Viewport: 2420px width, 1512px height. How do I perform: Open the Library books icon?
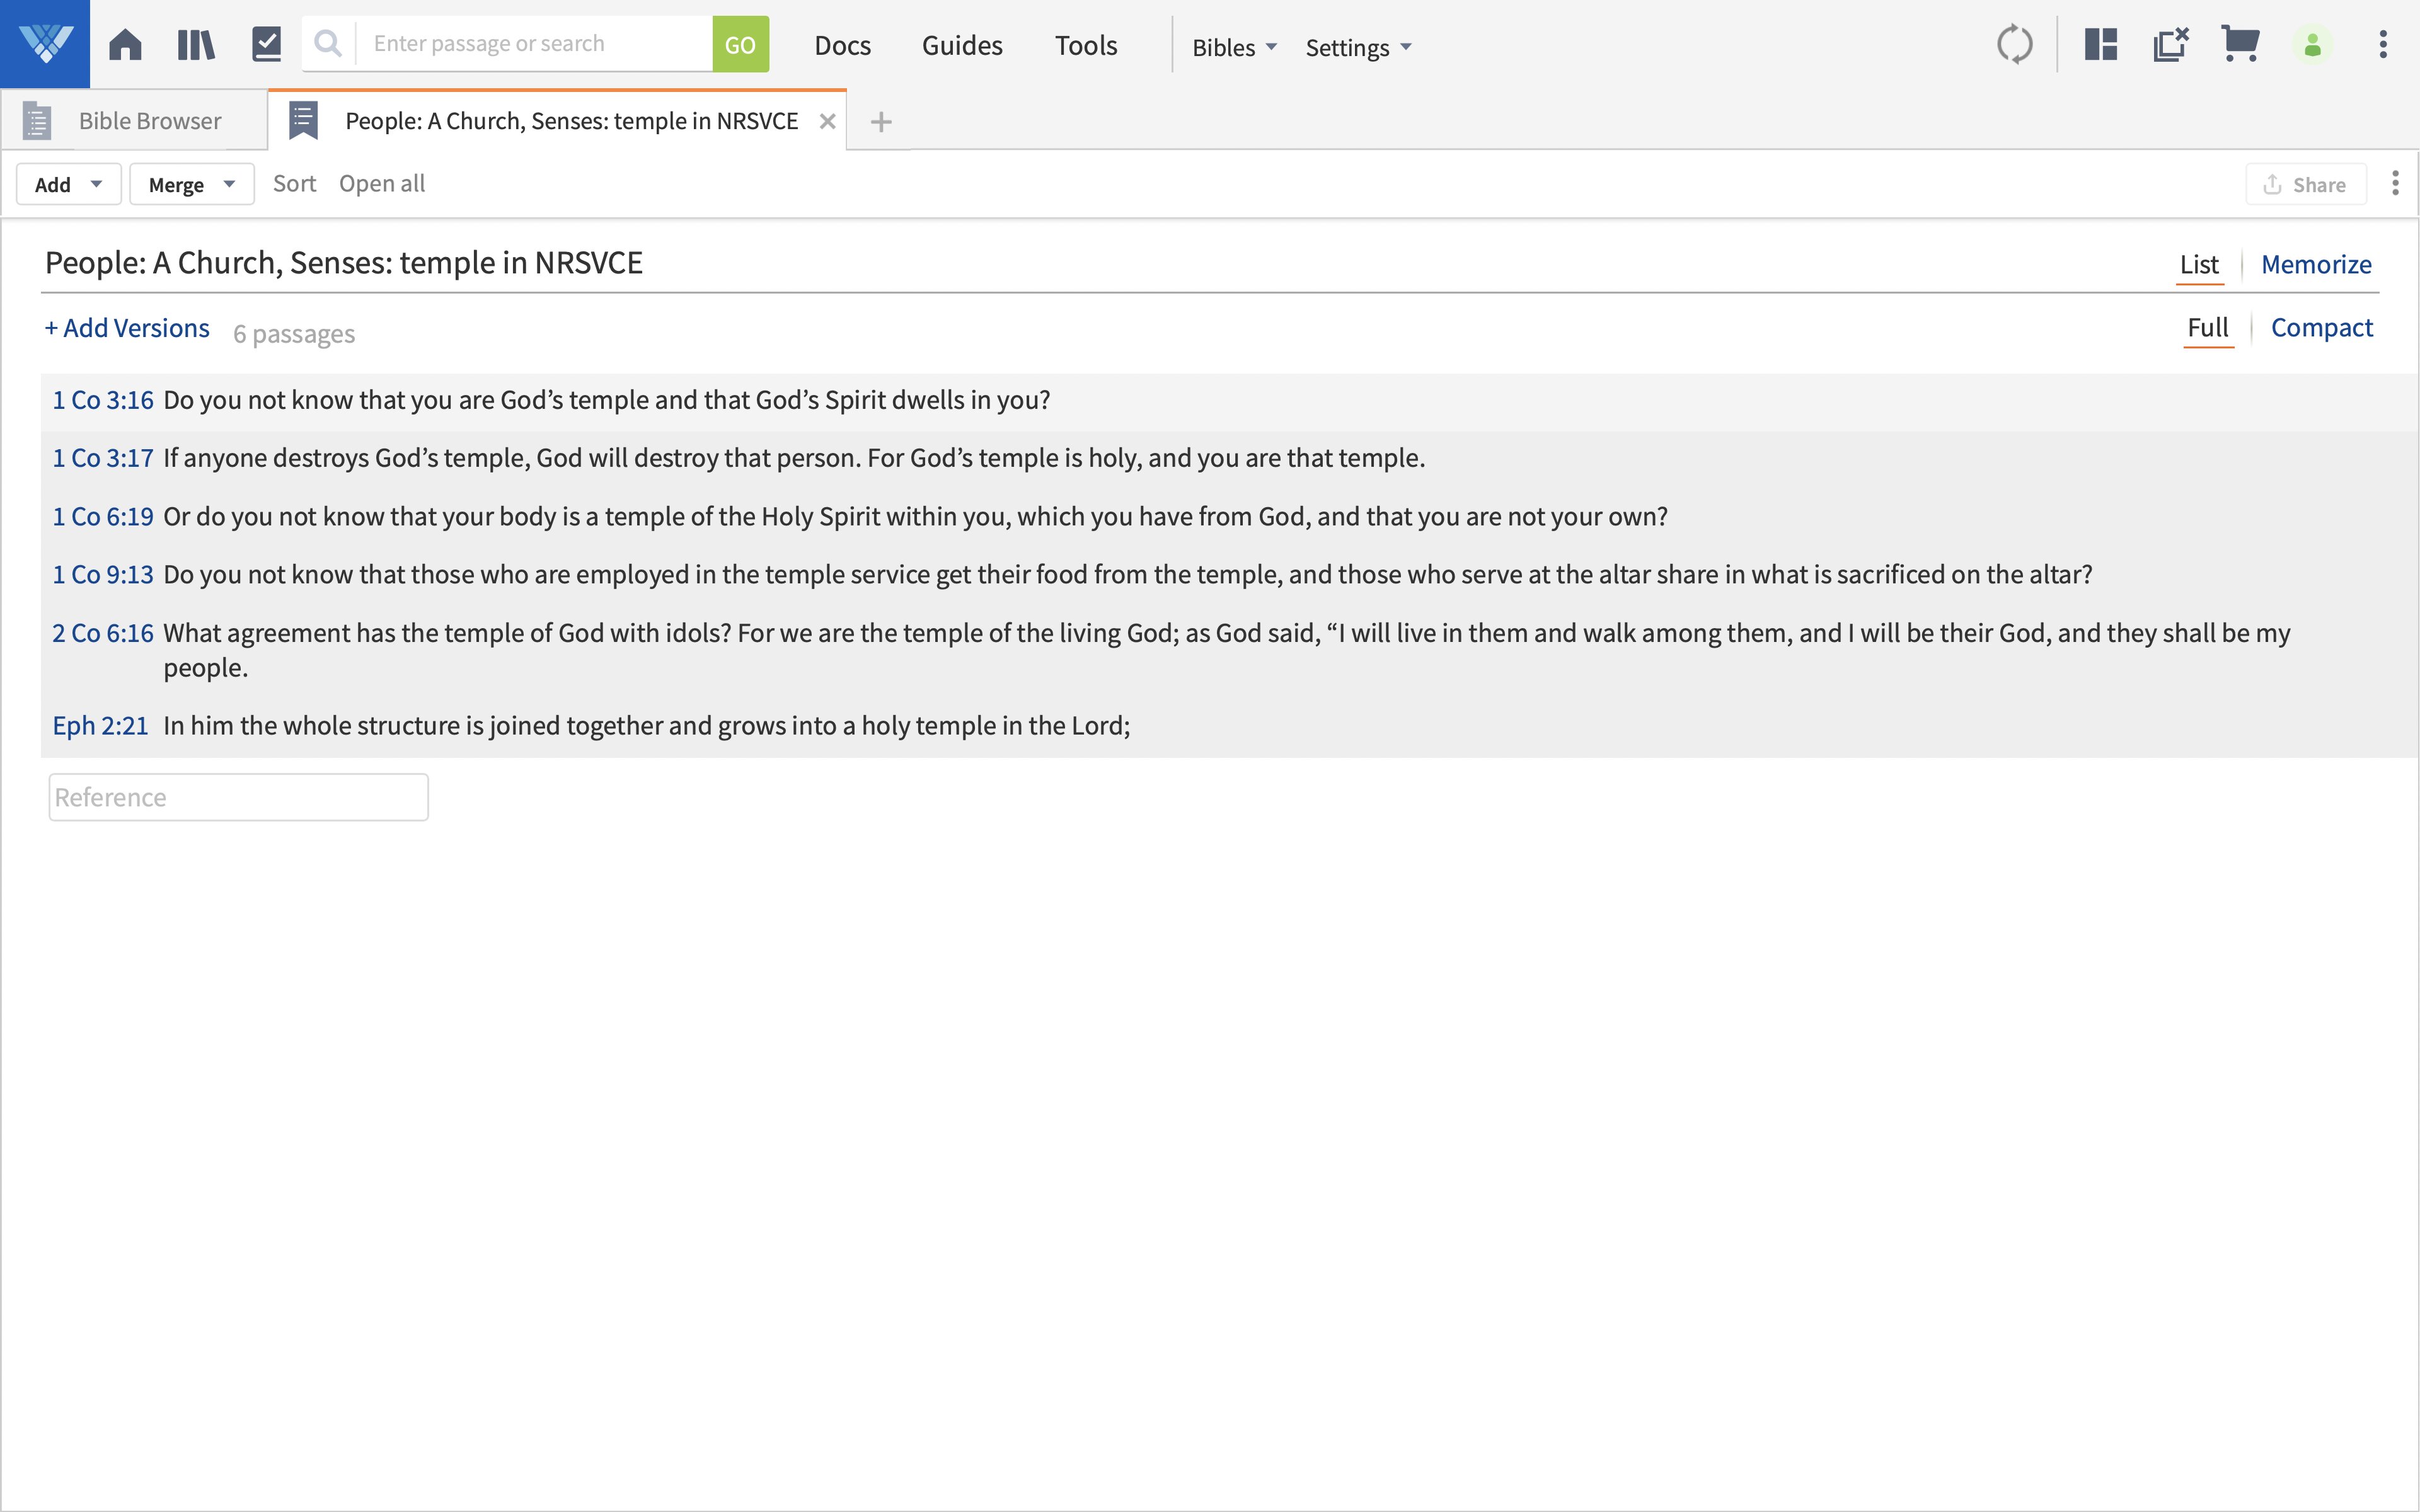point(196,45)
